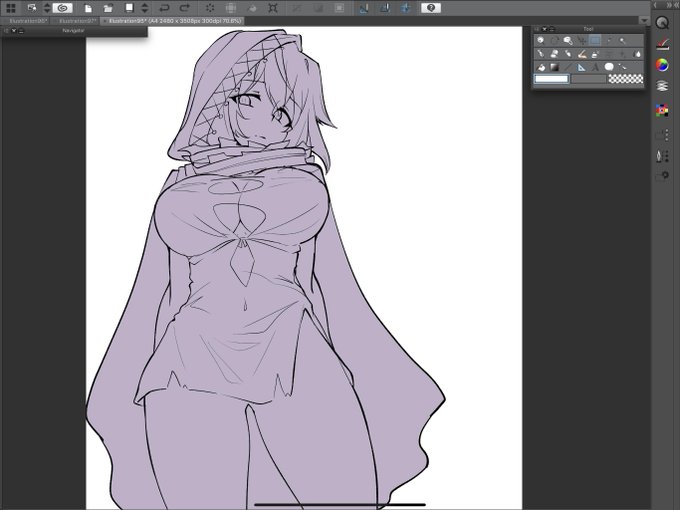The height and width of the screenshot is (510, 680).
Task: Expand the stepper arrows beside Save icon
Action: coord(145,8)
